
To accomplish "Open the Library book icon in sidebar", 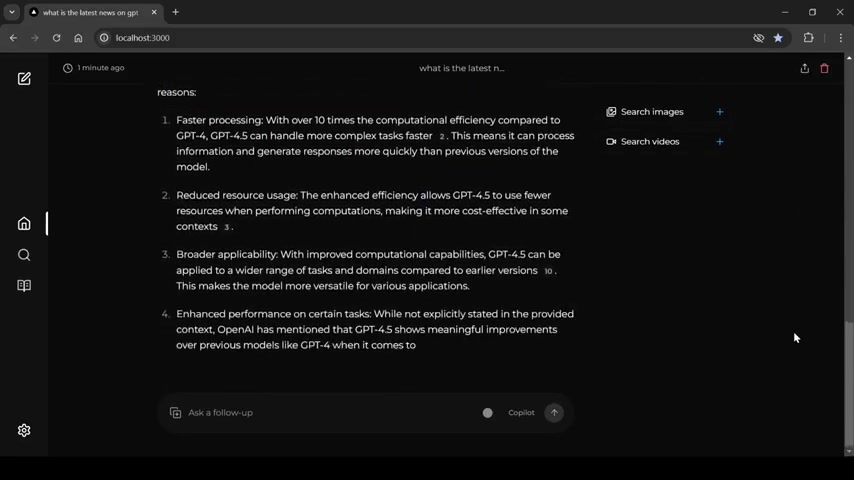I will [x=24, y=285].
